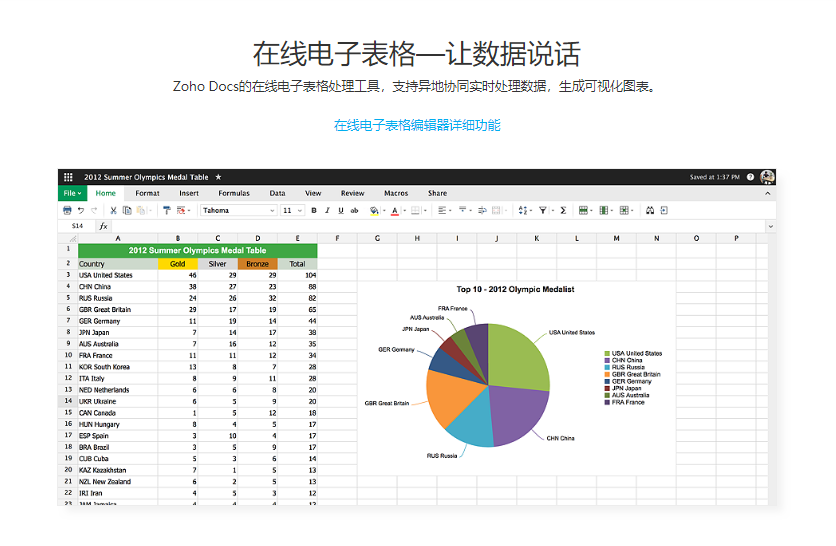This screenshot has height=546, width=836.
Task: Toggle Bold formatting
Action: coord(314,211)
